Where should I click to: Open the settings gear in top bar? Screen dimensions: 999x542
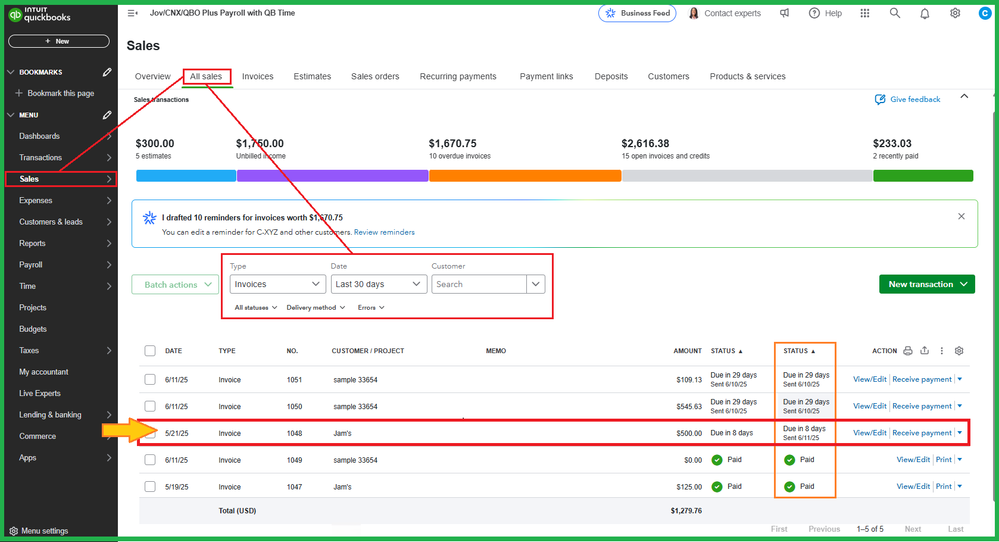pyautogui.click(x=954, y=13)
